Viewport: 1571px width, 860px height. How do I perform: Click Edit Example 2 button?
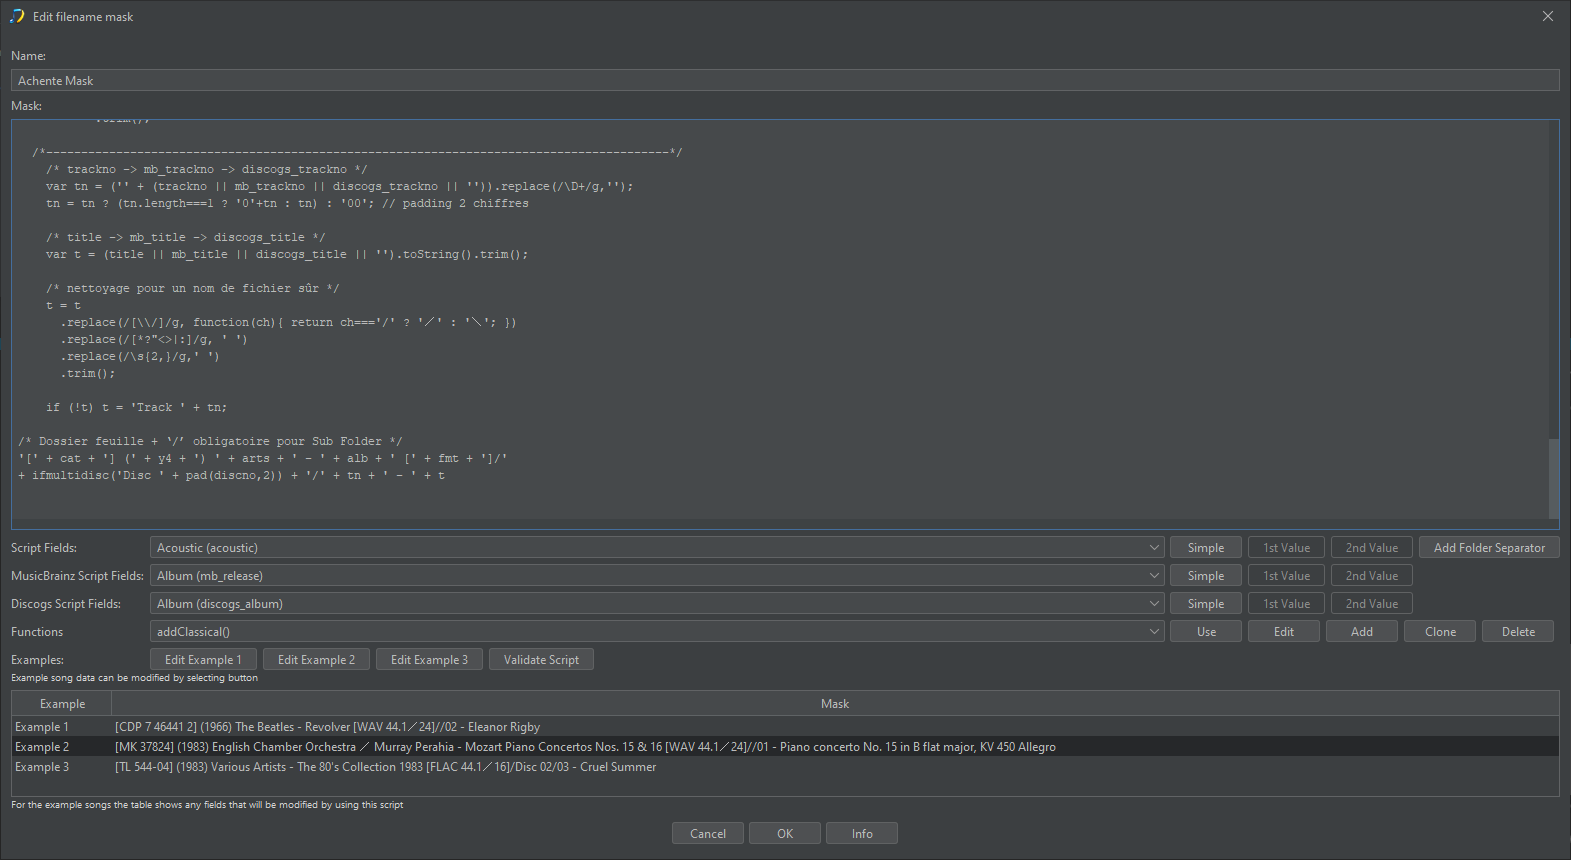[316, 660]
